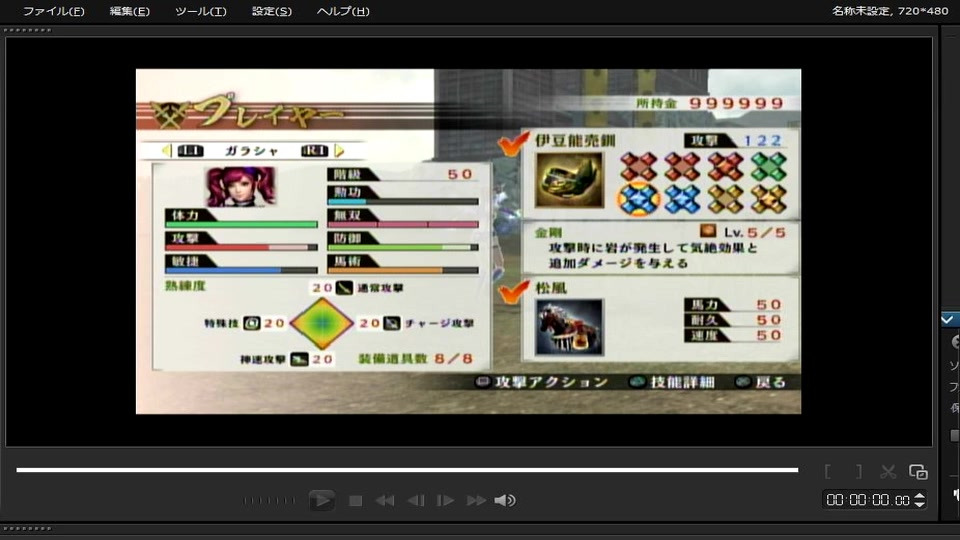Click the Stop button

tap(355, 501)
